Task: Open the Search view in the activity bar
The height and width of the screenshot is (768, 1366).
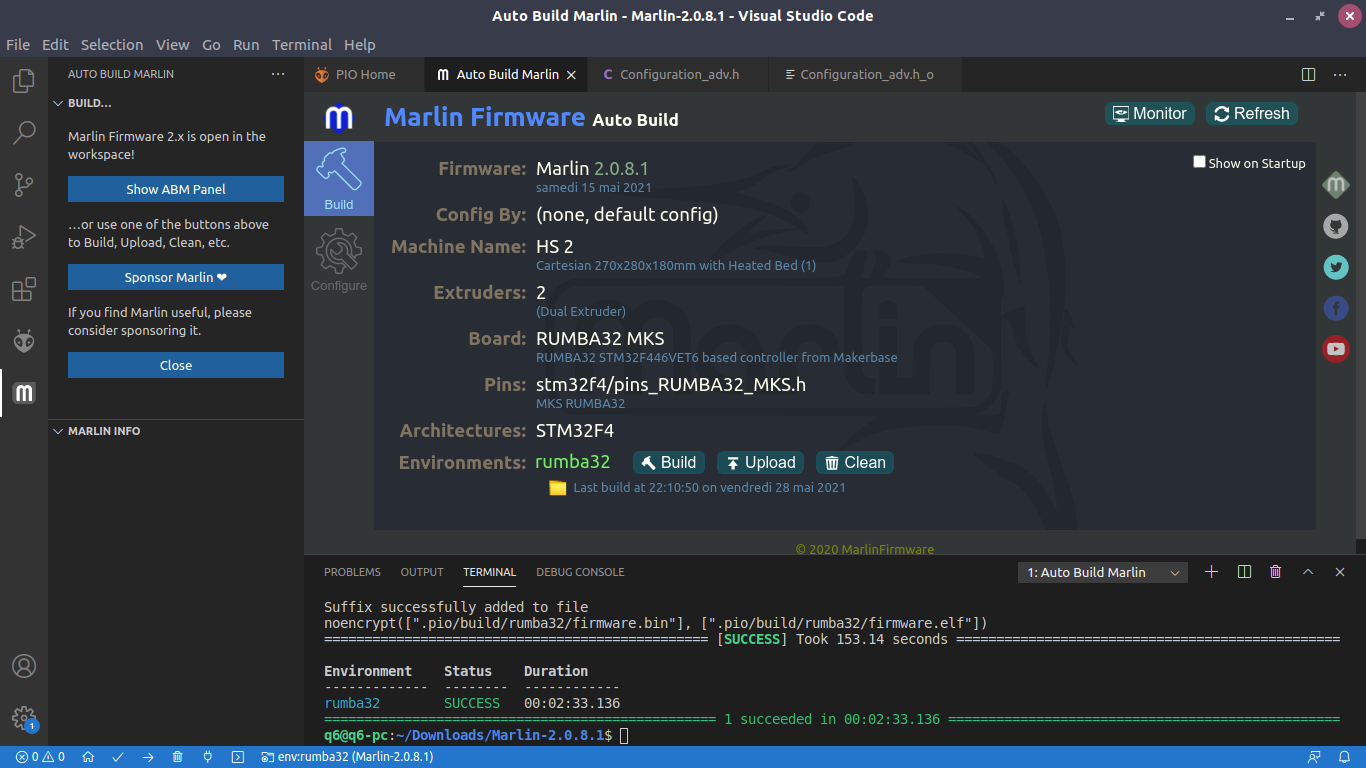Action: click(x=24, y=133)
